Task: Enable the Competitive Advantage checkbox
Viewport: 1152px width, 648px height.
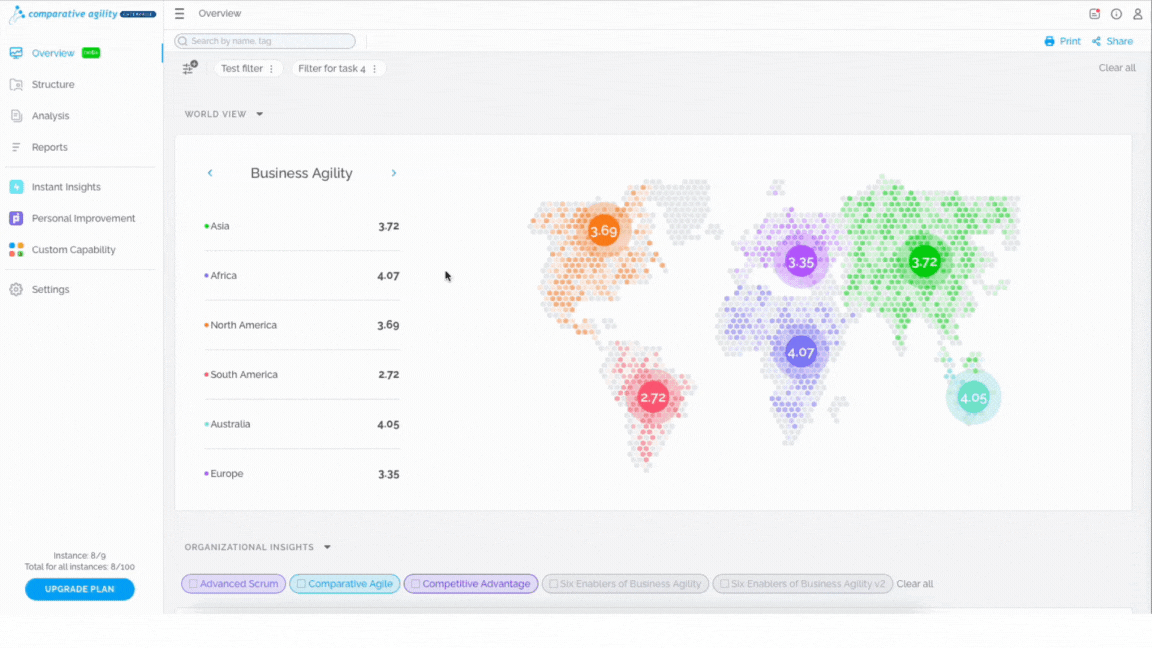Action: click(415, 583)
